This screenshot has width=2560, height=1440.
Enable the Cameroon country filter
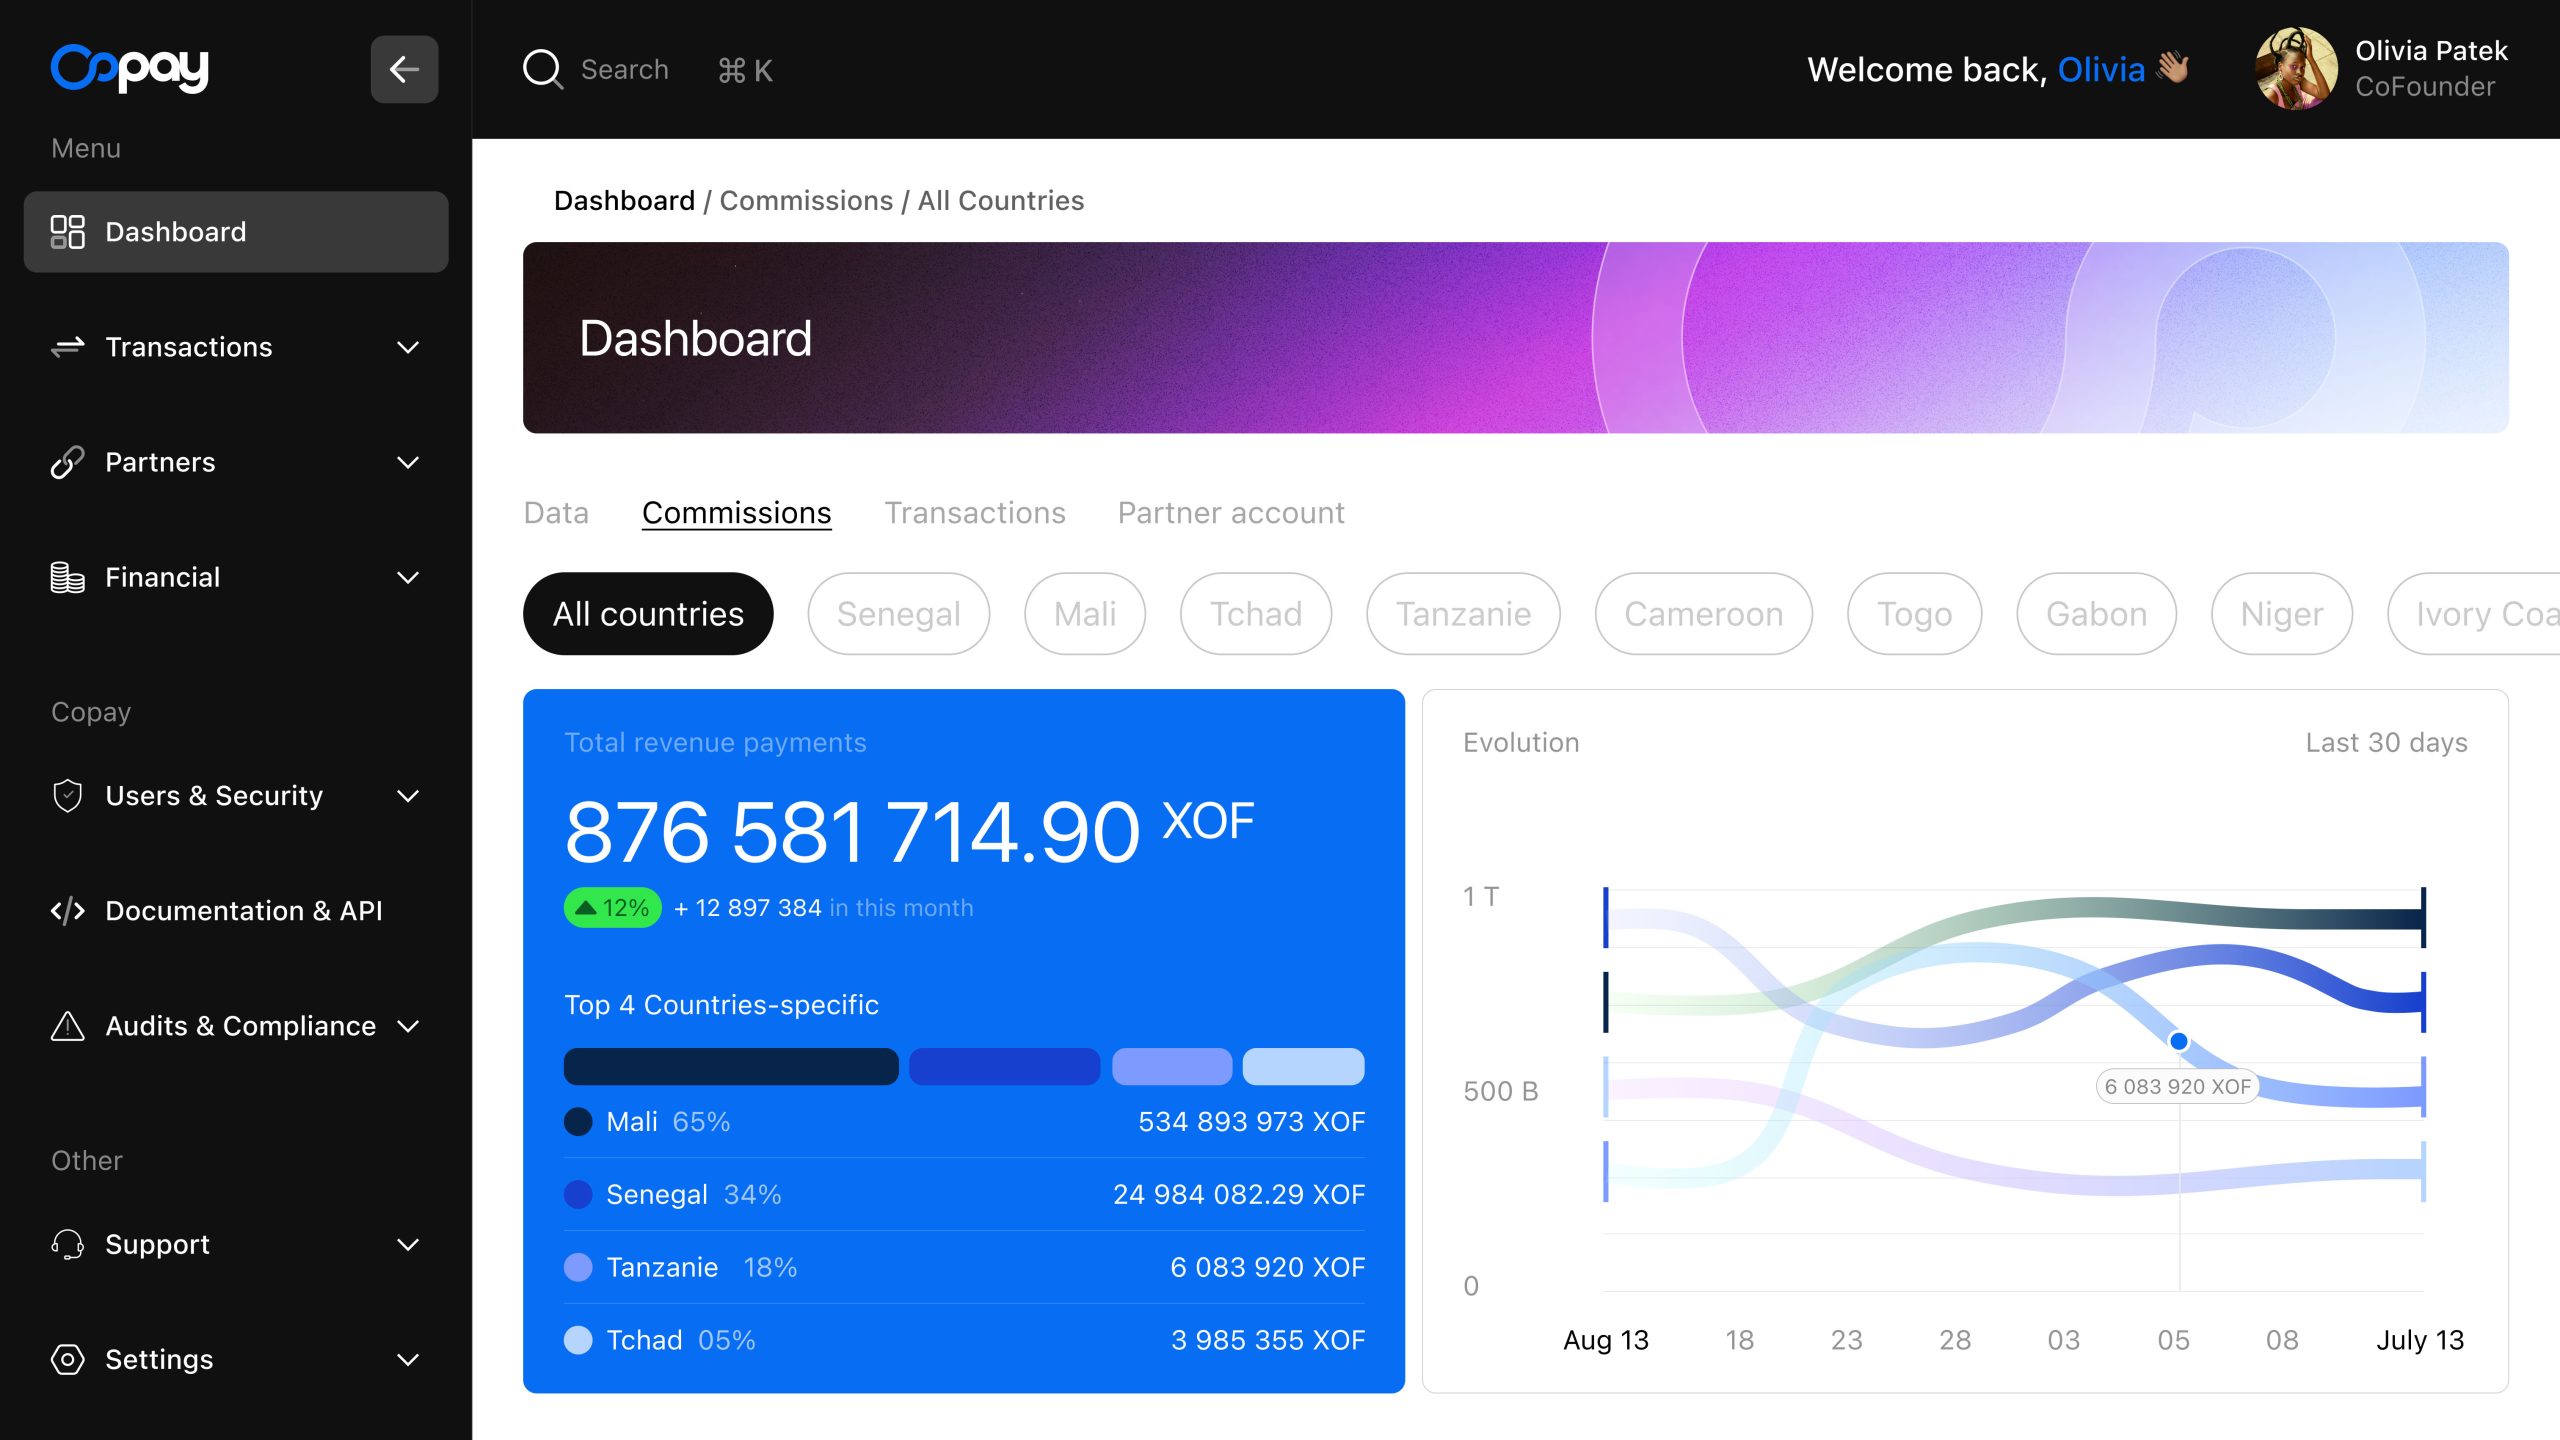point(1703,613)
